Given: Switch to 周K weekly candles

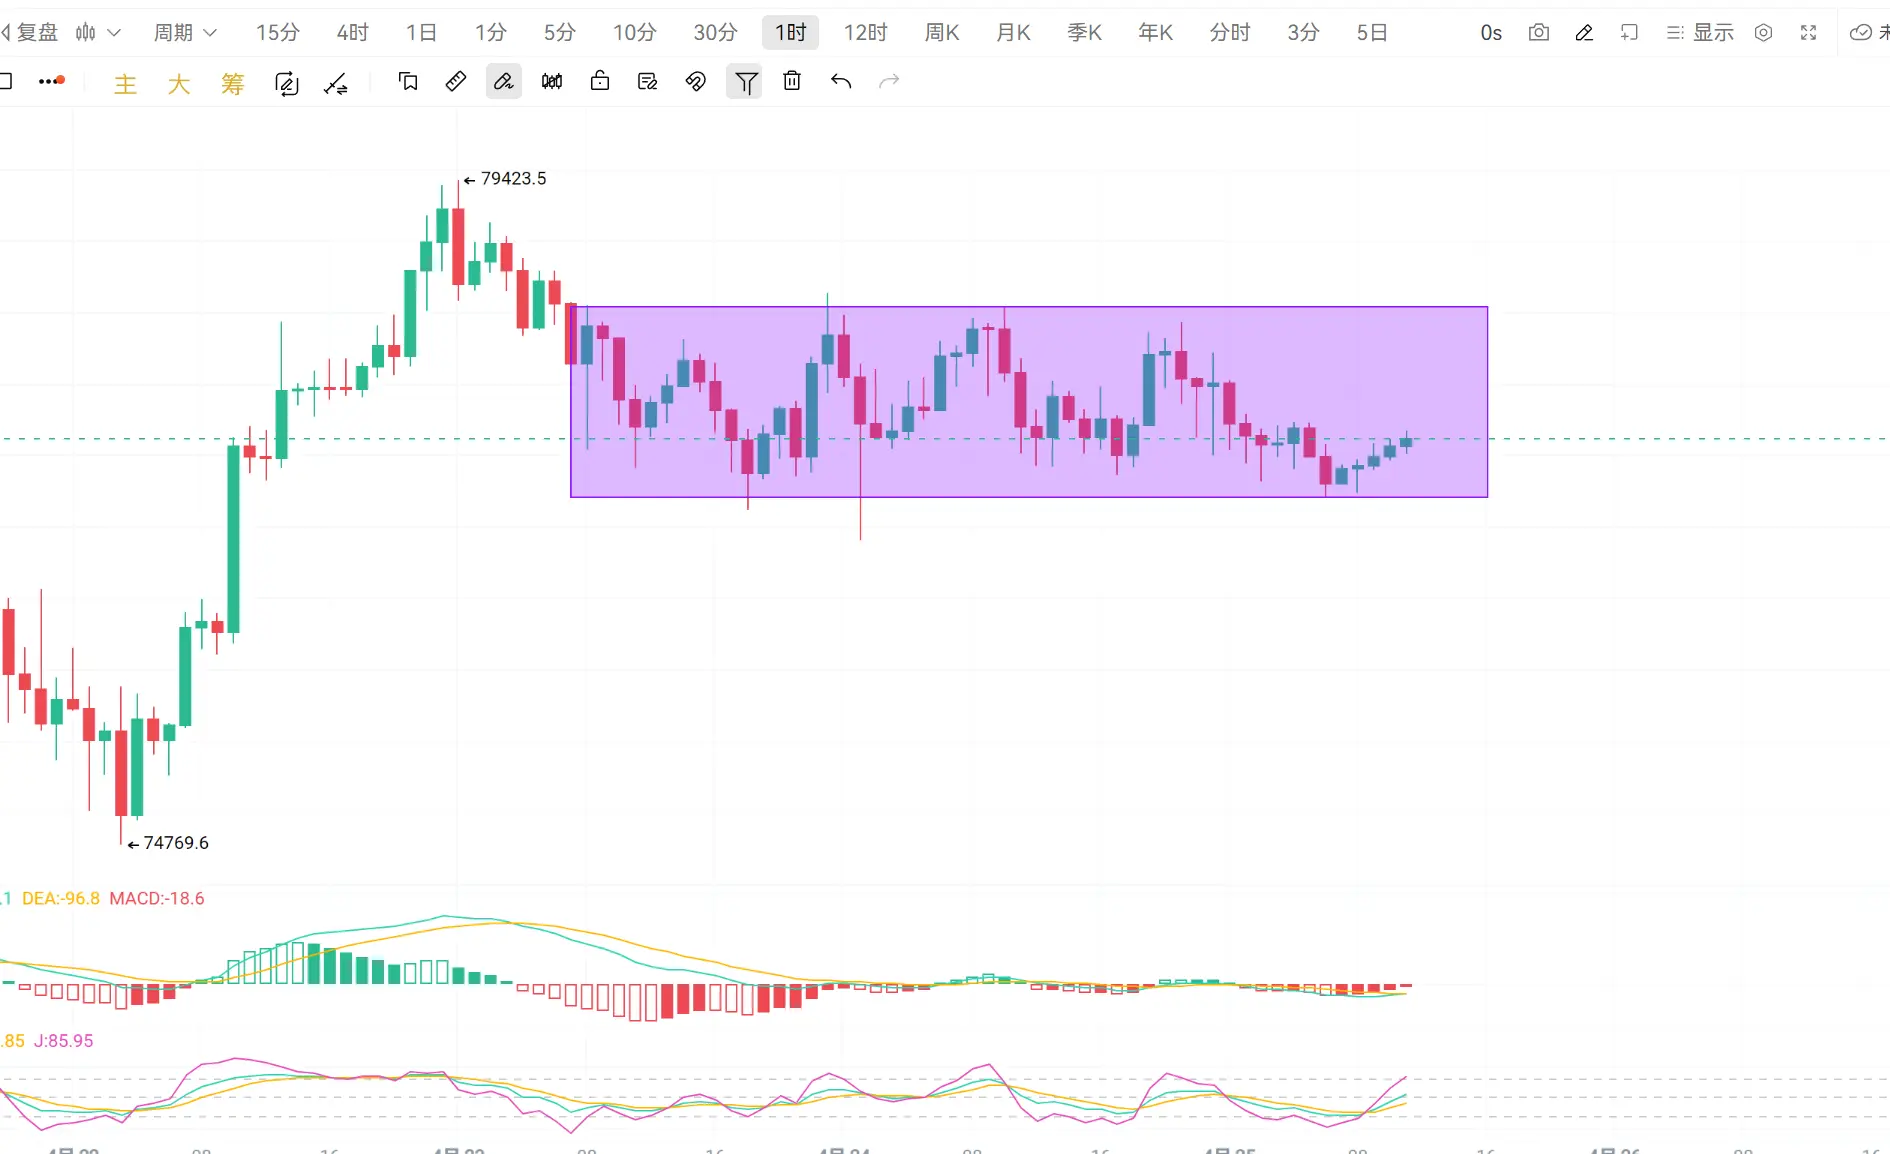Looking at the screenshot, I should point(941,33).
